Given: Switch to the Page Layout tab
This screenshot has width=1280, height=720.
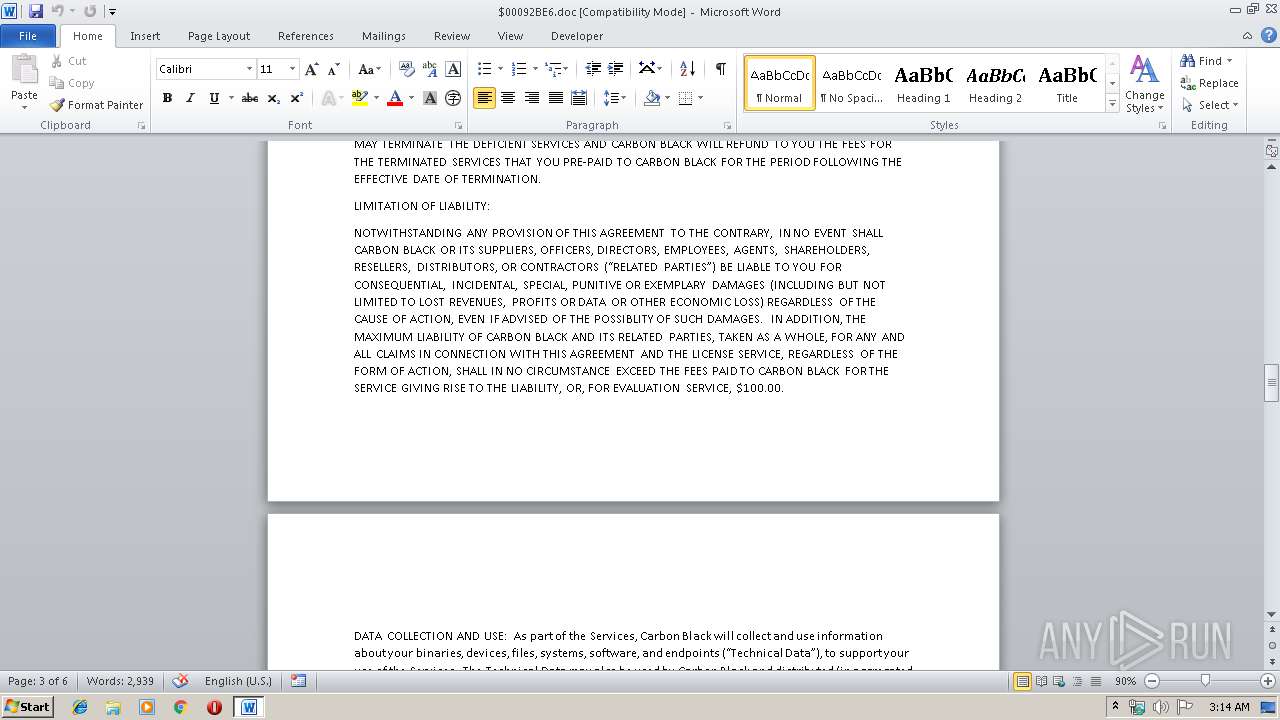Looking at the screenshot, I should pos(219,36).
